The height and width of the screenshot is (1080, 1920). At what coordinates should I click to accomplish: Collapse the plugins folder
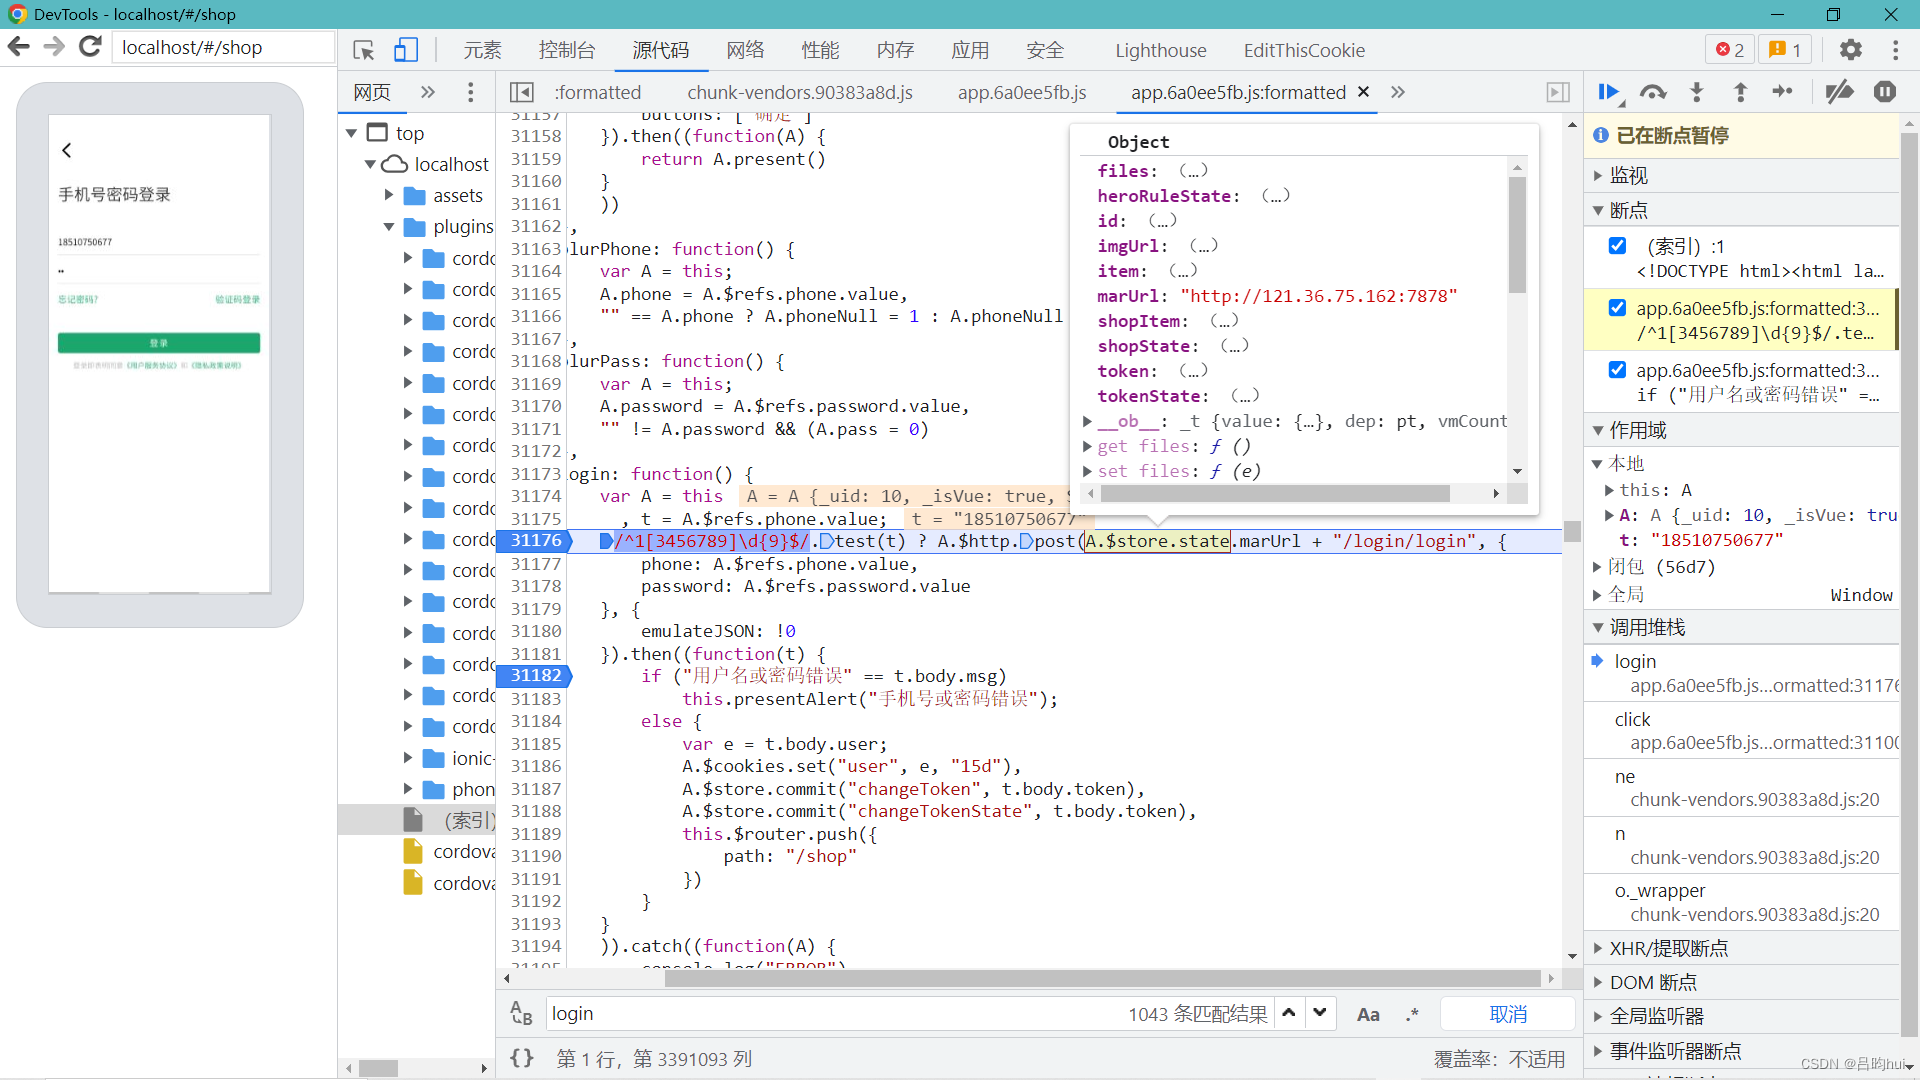pos(389,227)
